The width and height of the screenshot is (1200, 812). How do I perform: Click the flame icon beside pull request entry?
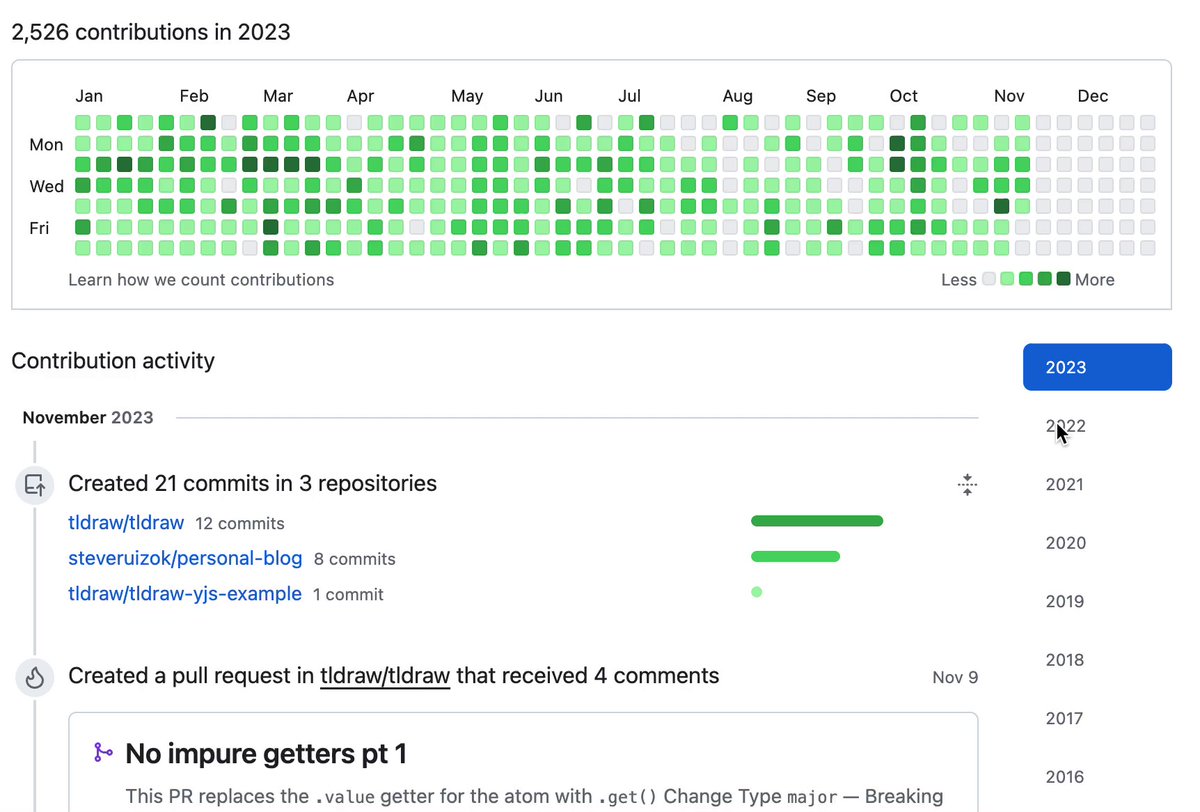[35, 677]
